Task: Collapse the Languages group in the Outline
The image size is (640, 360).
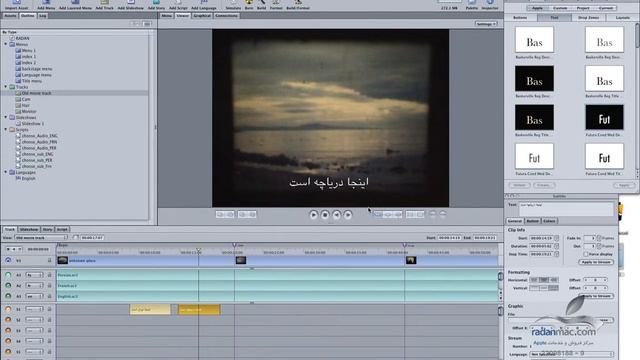Action: click(x=6, y=172)
